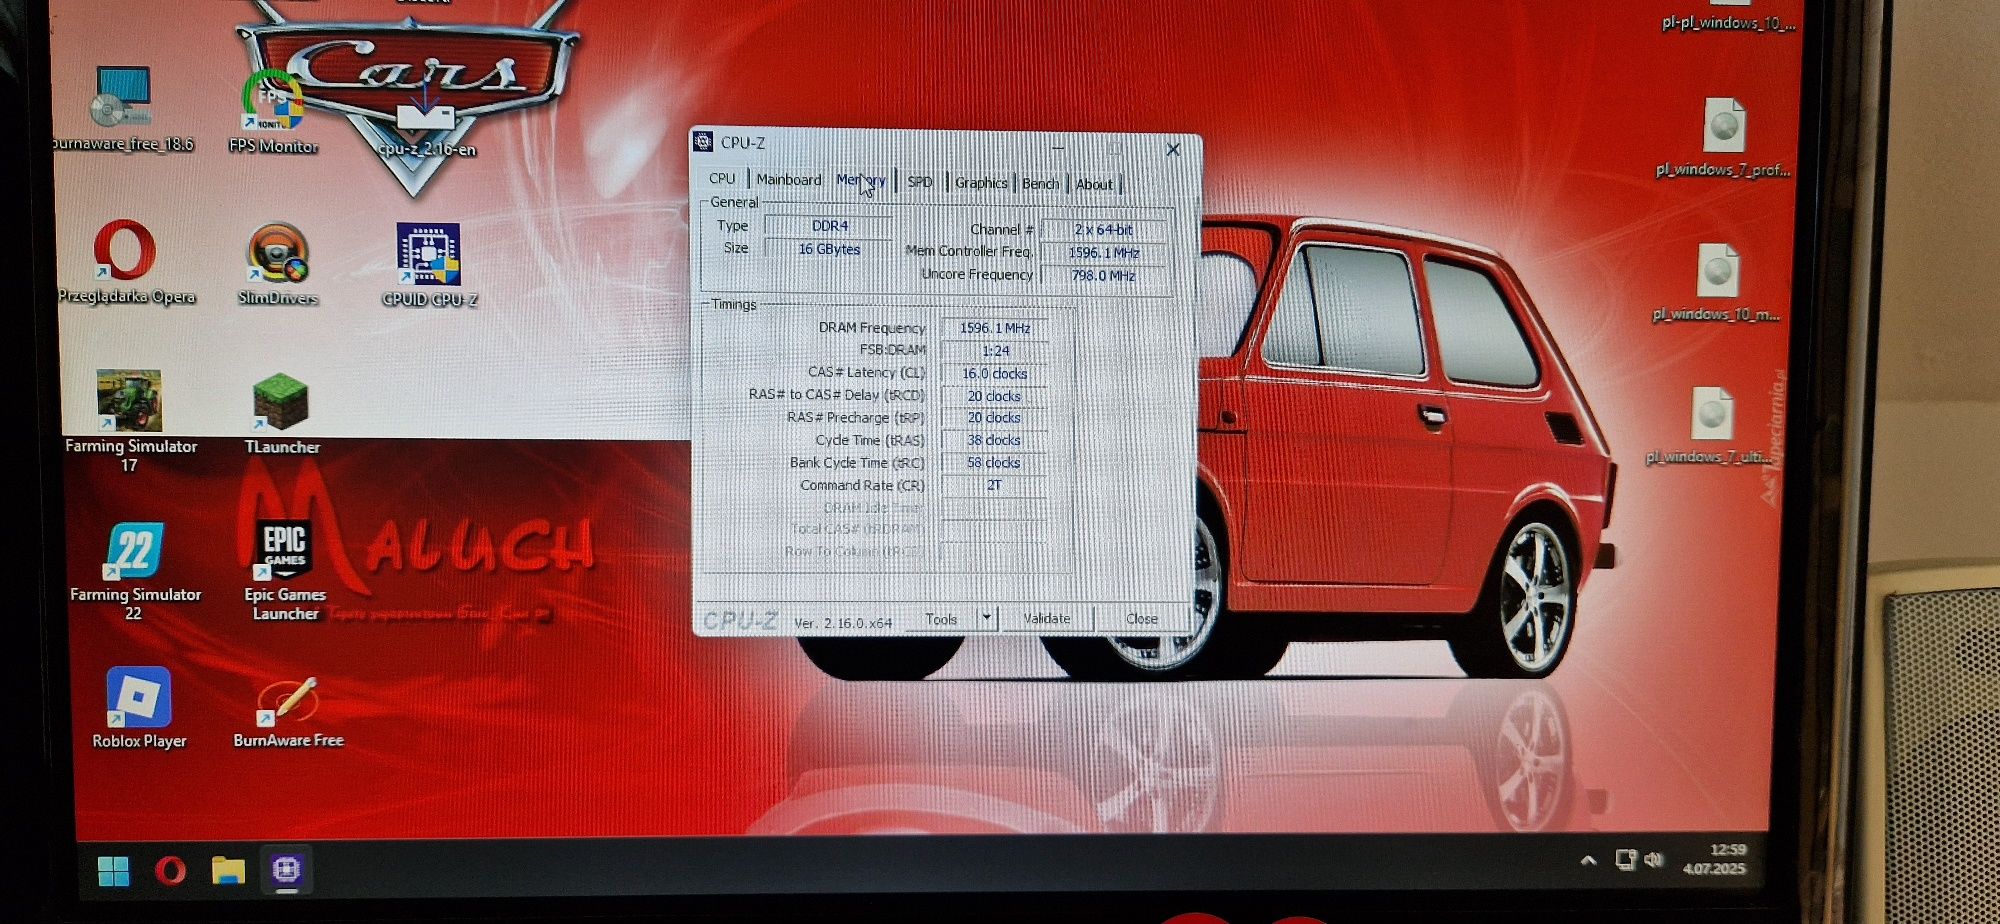Launch Farming Simulator 17 shortcut
This screenshot has width=2000, height=924.
(x=130, y=420)
